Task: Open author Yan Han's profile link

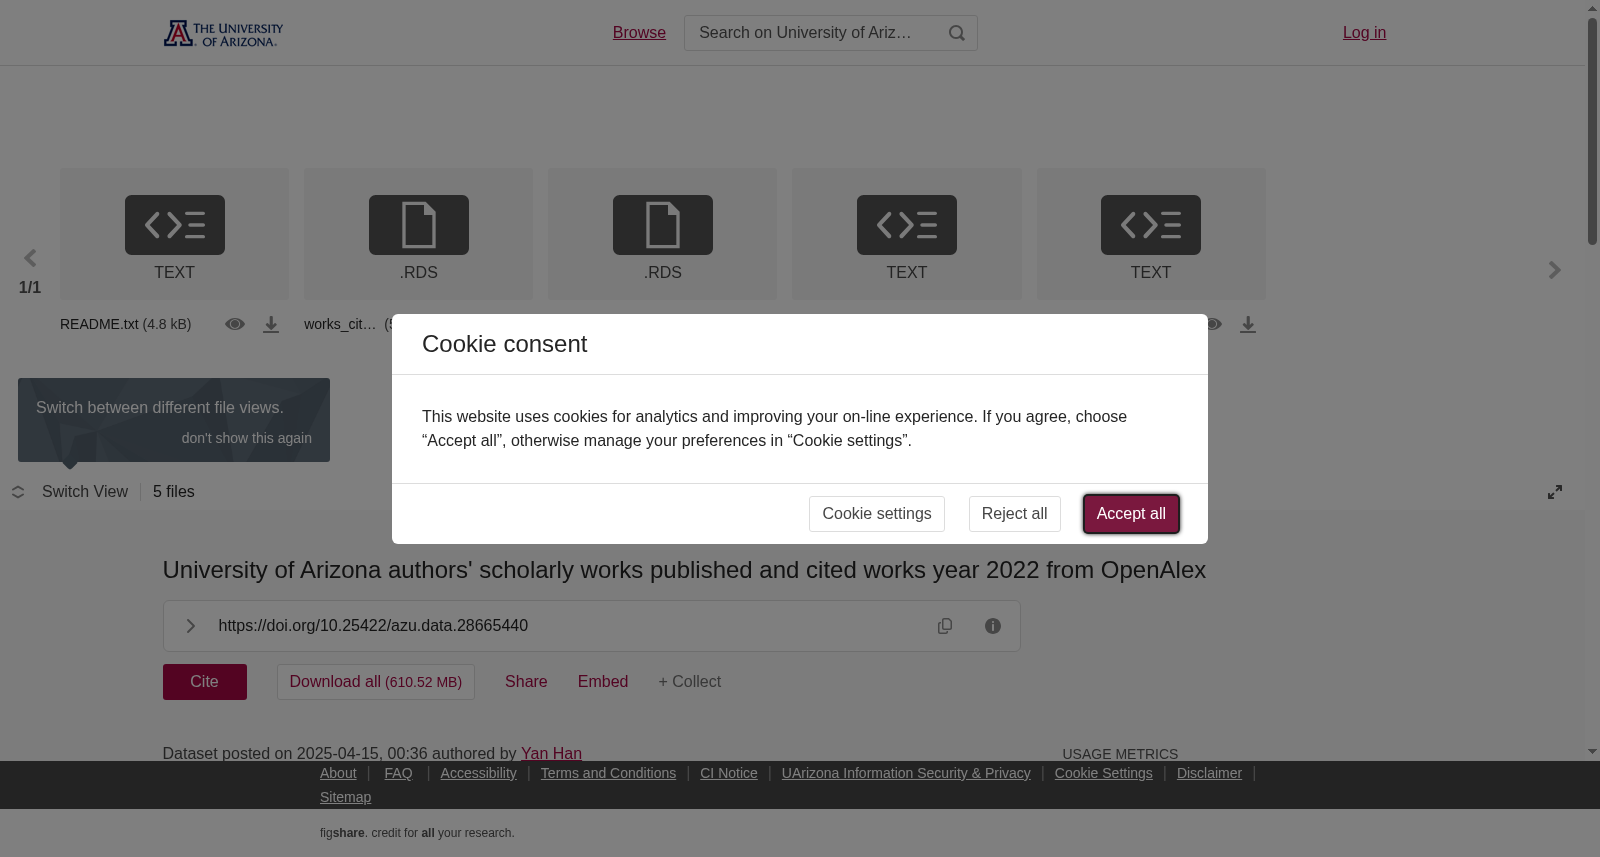Action: pyautogui.click(x=551, y=754)
